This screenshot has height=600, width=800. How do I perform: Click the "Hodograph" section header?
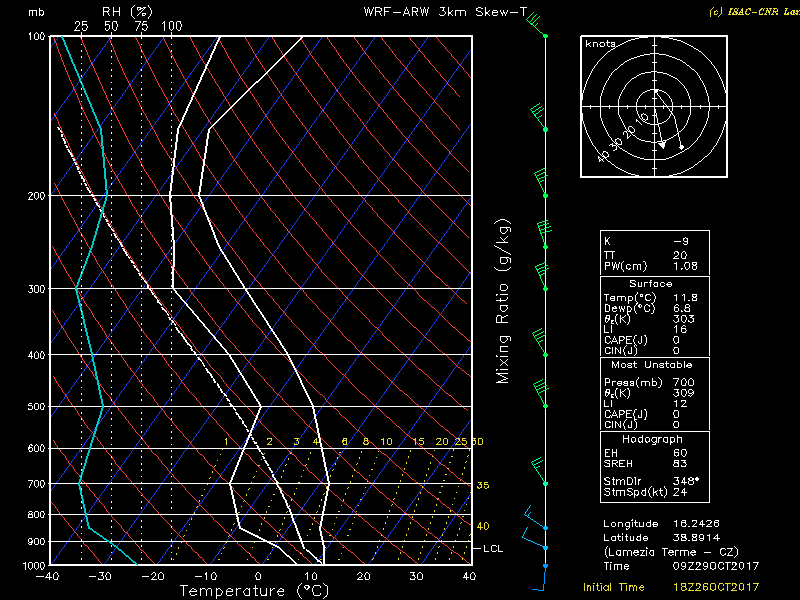click(x=652, y=439)
